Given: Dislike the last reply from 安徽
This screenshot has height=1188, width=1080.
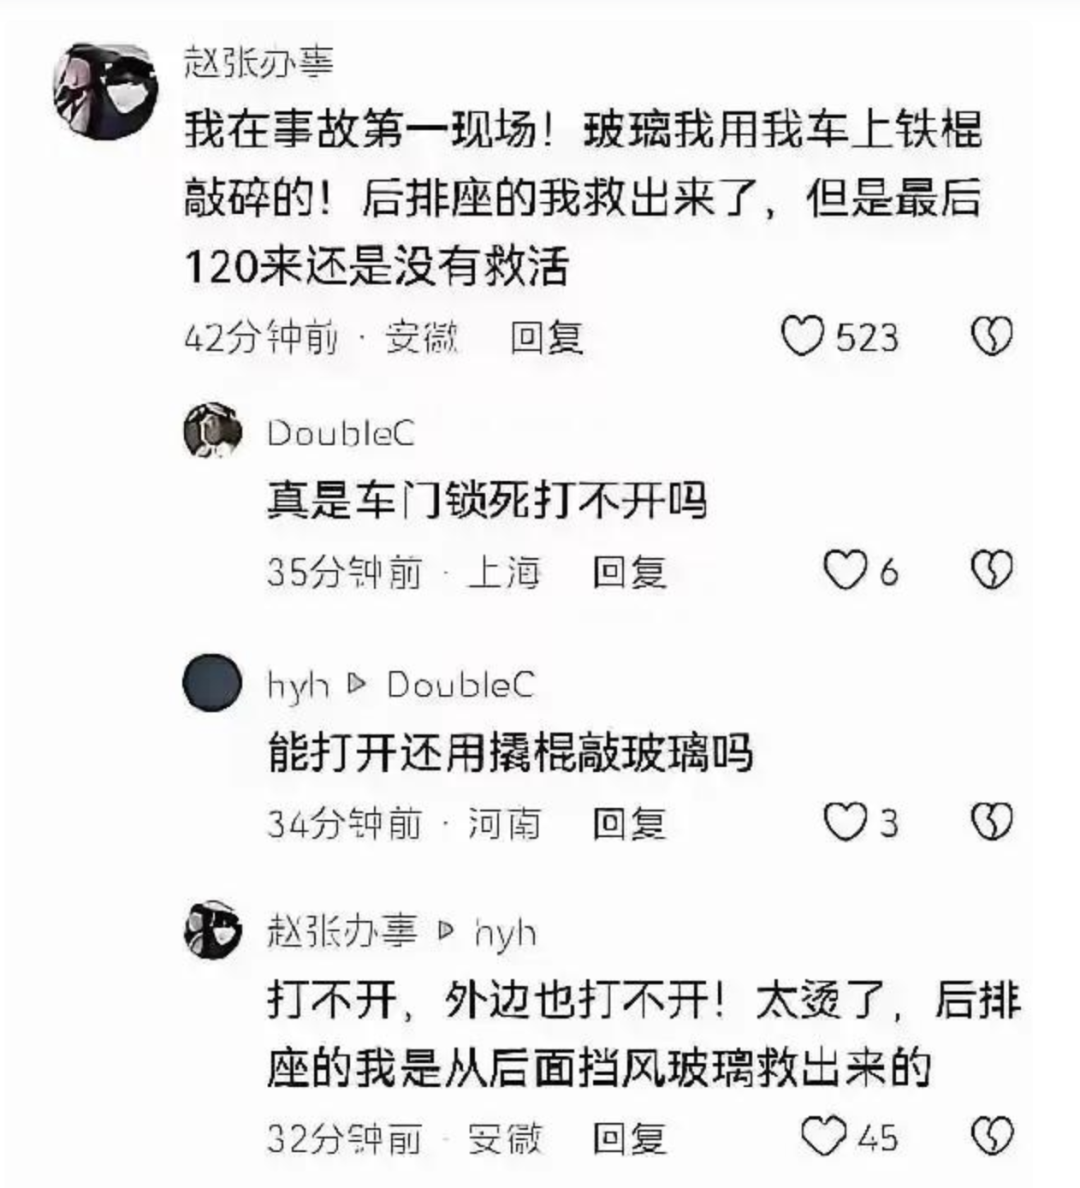Looking at the screenshot, I should [x=992, y=1136].
